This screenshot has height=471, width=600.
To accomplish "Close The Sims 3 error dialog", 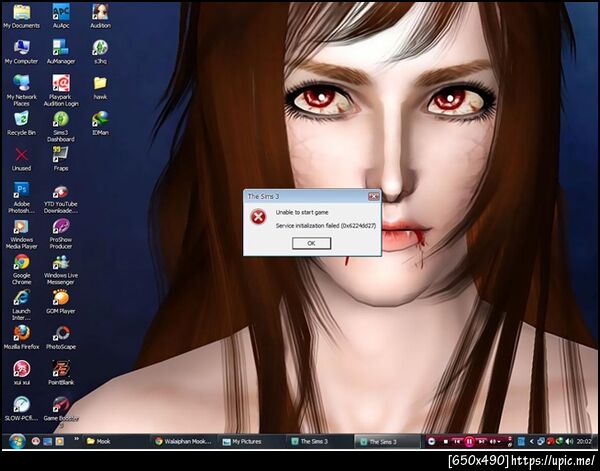I will tap(373, 196).
